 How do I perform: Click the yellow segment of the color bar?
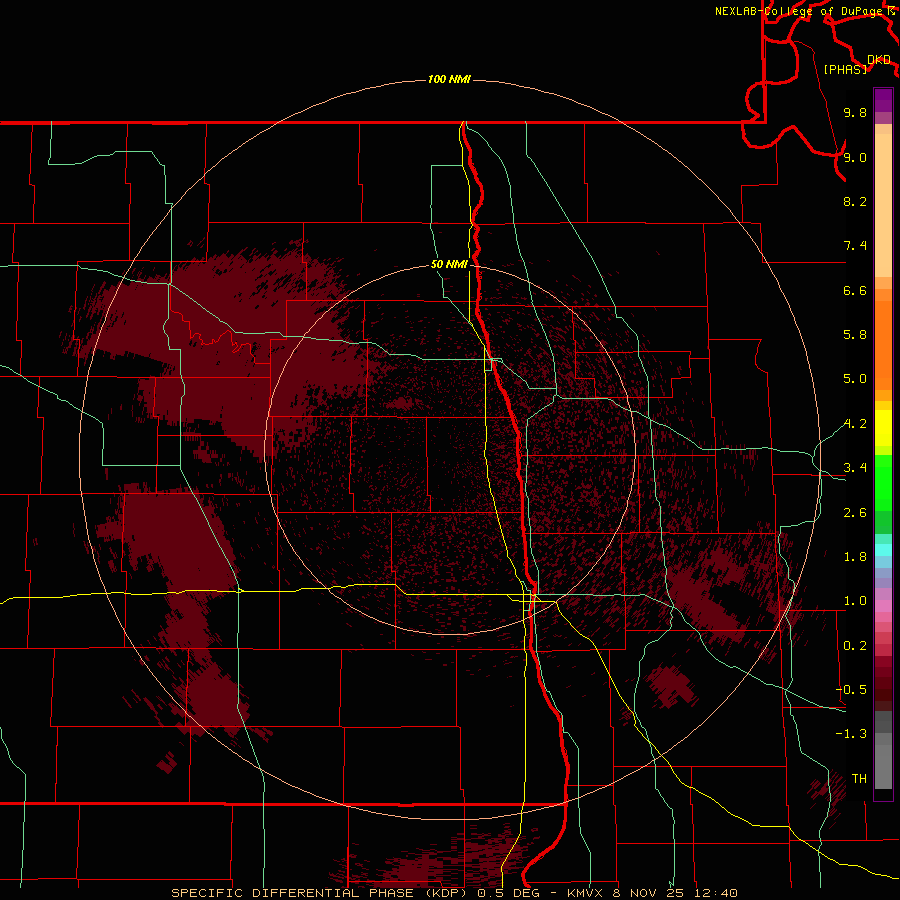tap(883, 428)
